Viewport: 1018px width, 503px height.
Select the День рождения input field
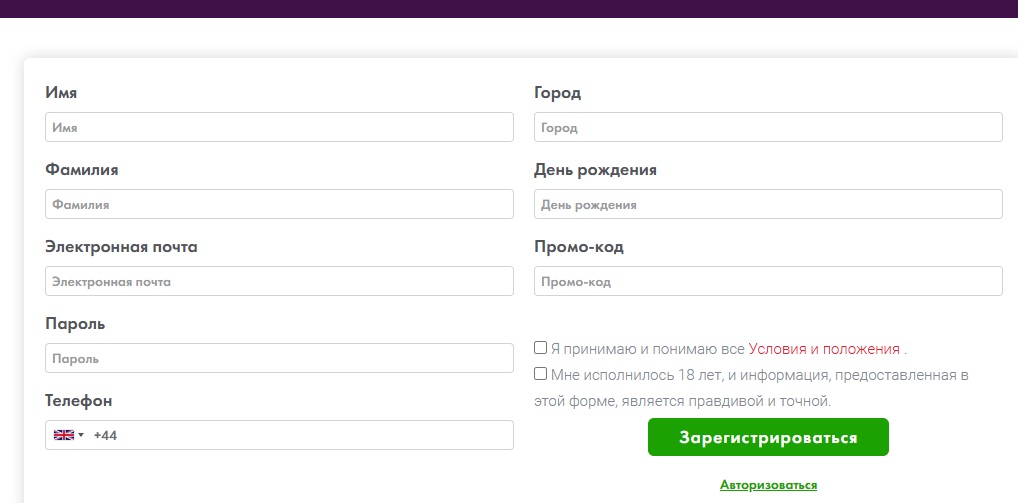click(768, 204)
